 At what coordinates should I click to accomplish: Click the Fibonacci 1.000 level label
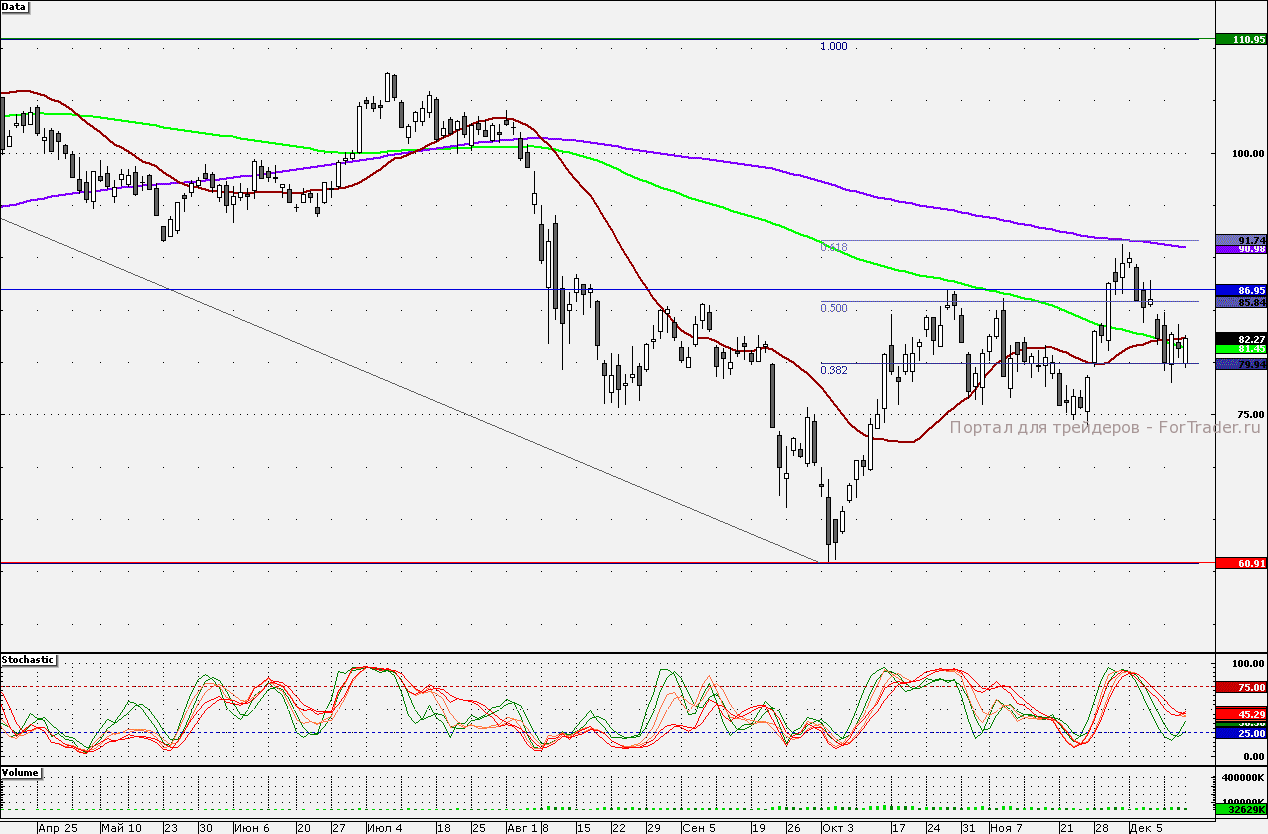[x=833, y=46]
